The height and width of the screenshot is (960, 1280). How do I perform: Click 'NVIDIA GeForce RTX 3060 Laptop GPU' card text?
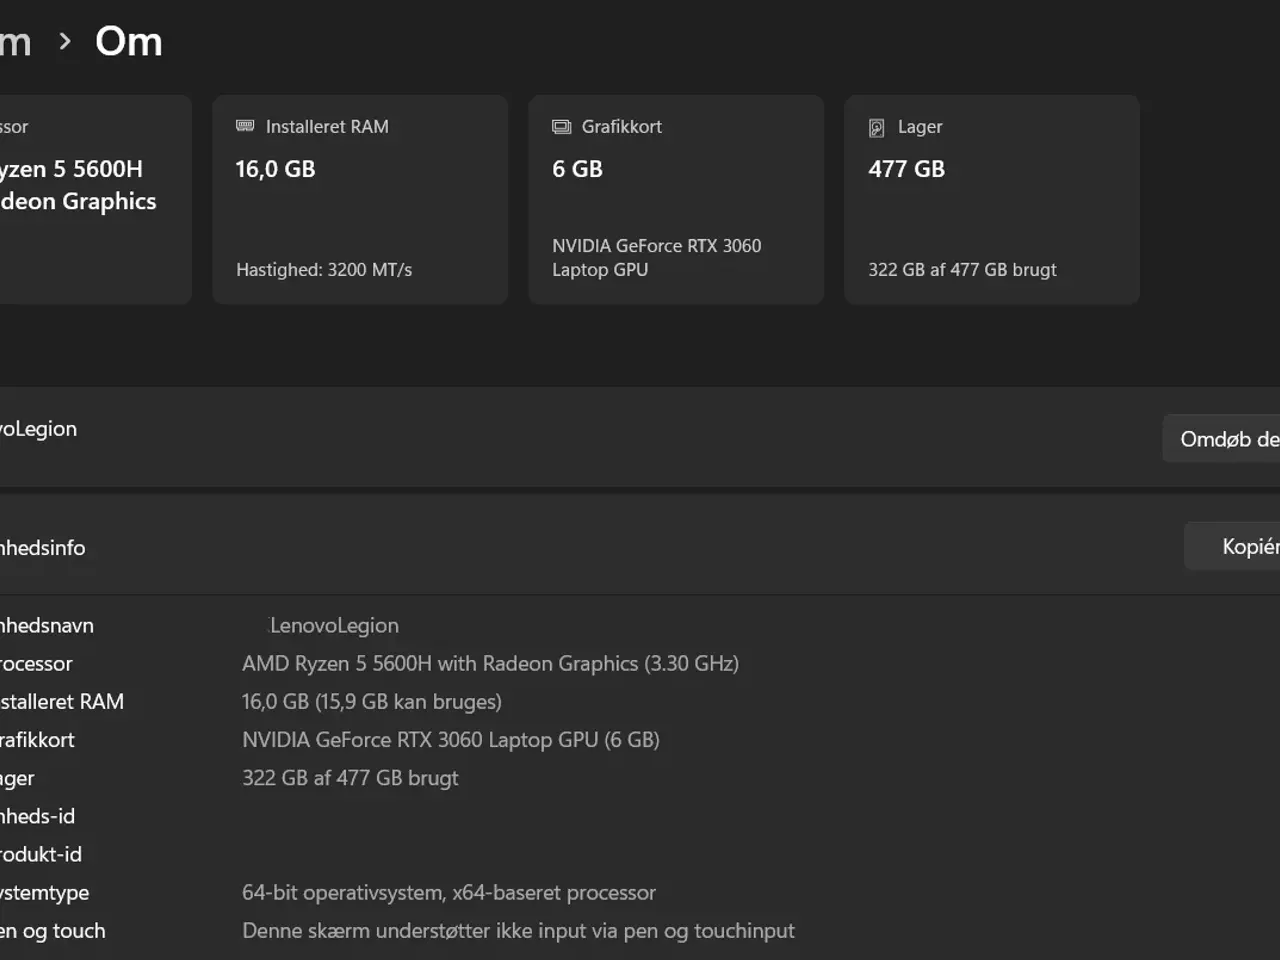(x=657, y=257)
